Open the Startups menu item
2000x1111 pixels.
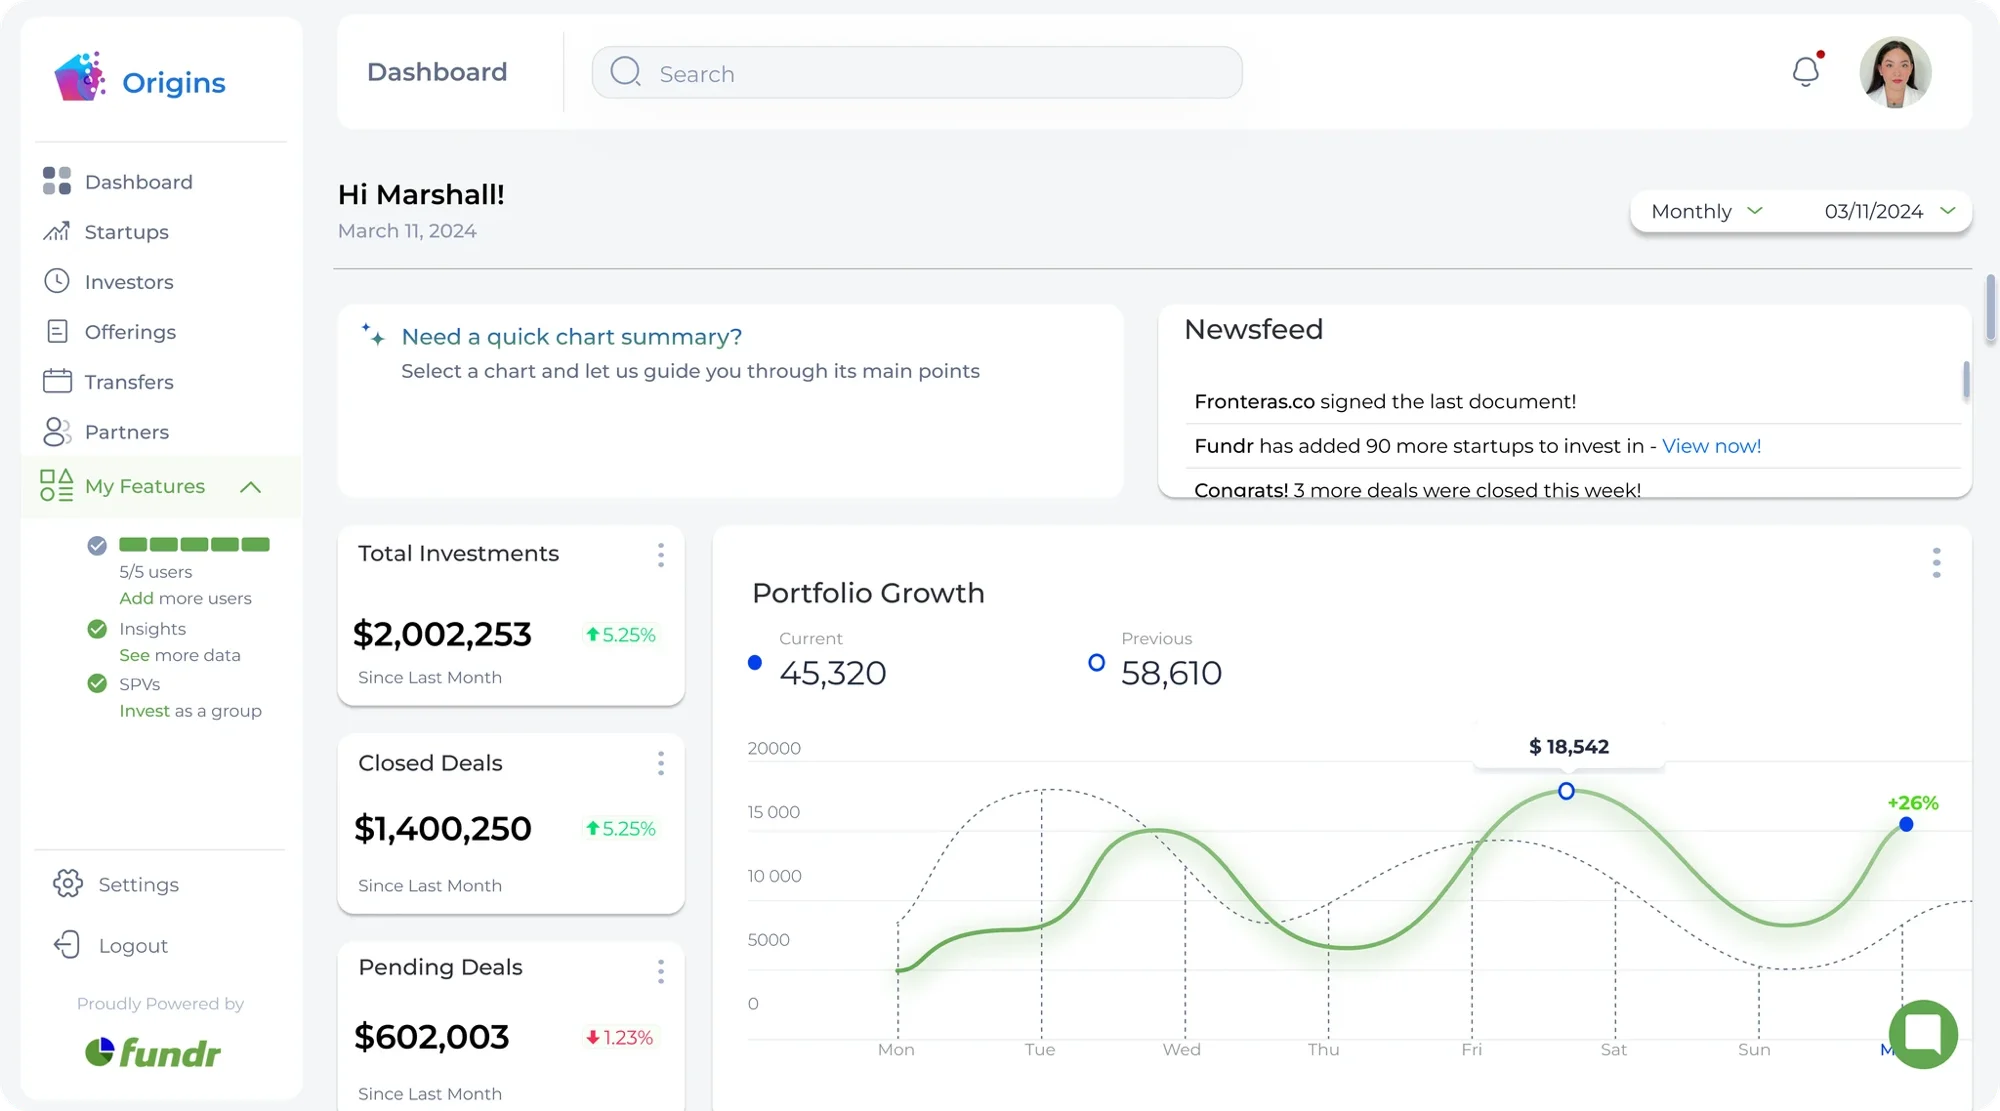[127, 232]
